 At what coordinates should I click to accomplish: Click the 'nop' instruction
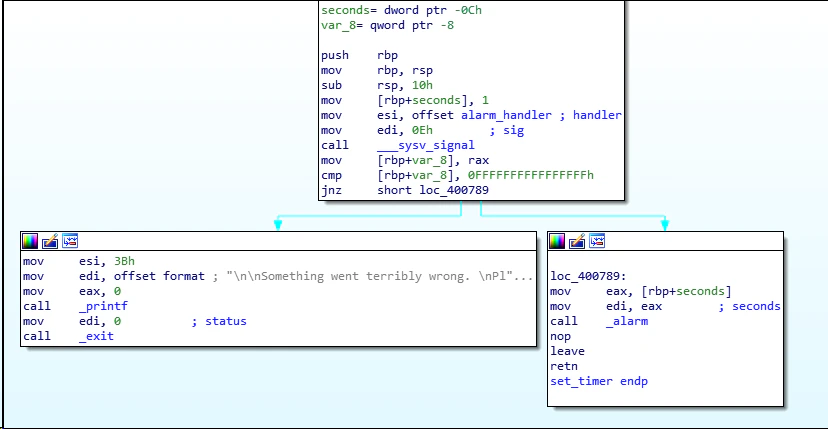coord(560,336)
